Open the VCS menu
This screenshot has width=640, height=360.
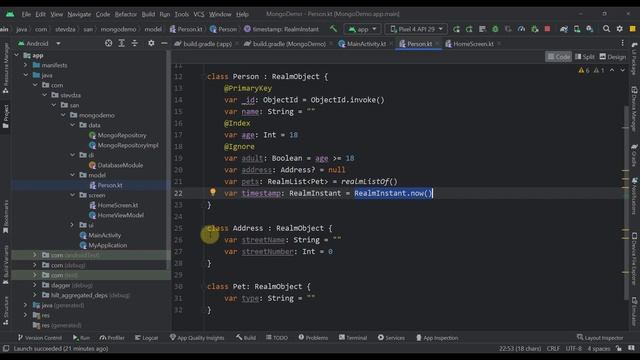pyautogui.click(x=199, y=14)
